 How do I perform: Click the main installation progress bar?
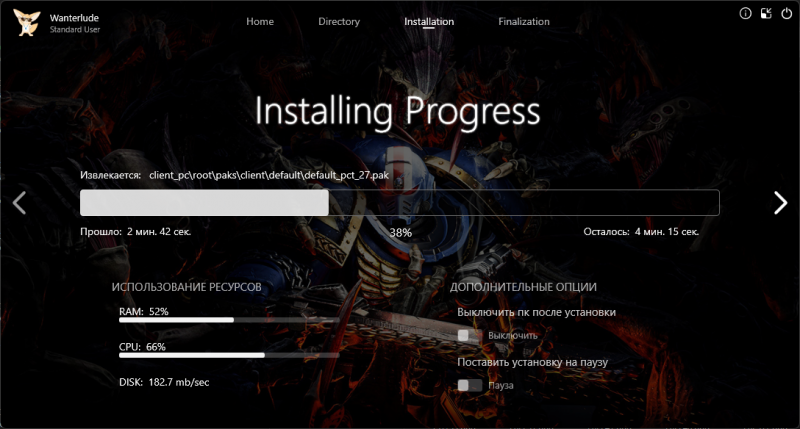click(399, 203)
